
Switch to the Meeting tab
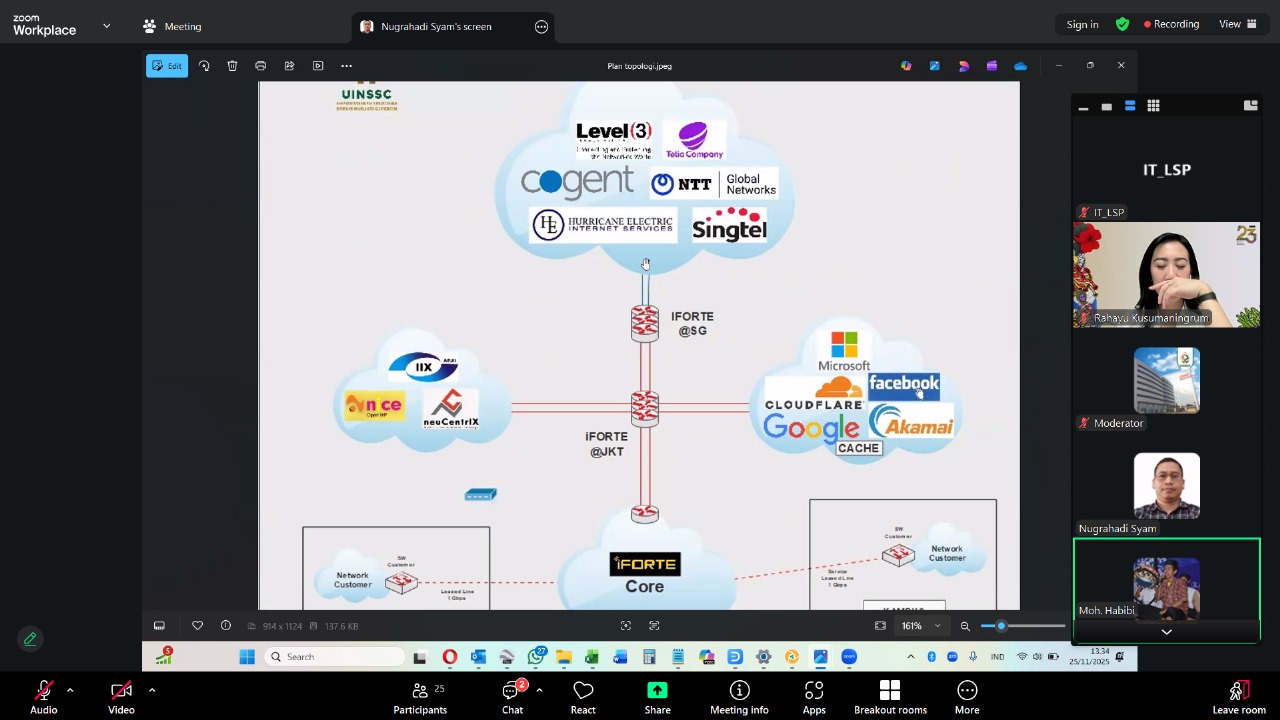(x=172, y=26)
